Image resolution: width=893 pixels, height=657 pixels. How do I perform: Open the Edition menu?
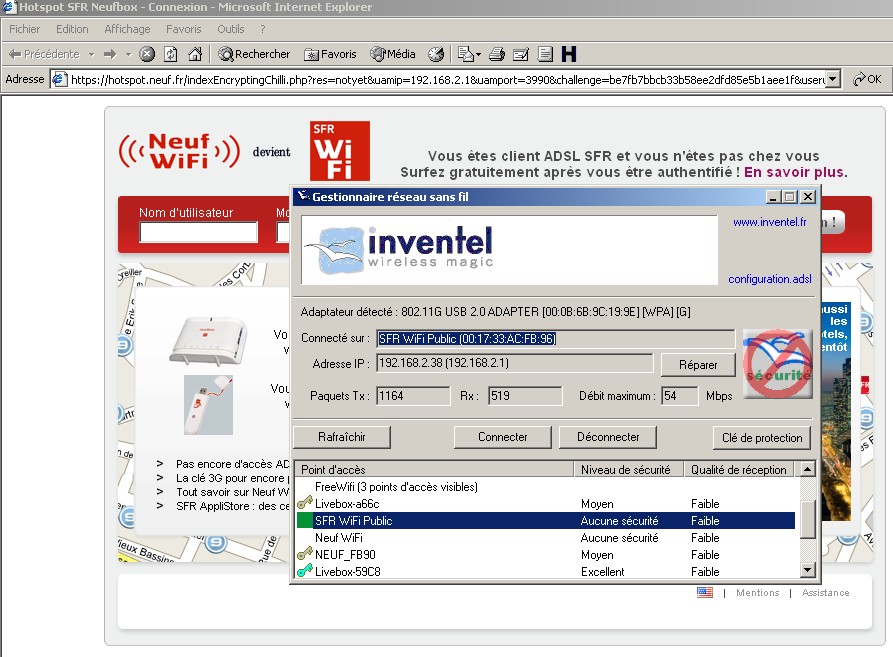72,29
